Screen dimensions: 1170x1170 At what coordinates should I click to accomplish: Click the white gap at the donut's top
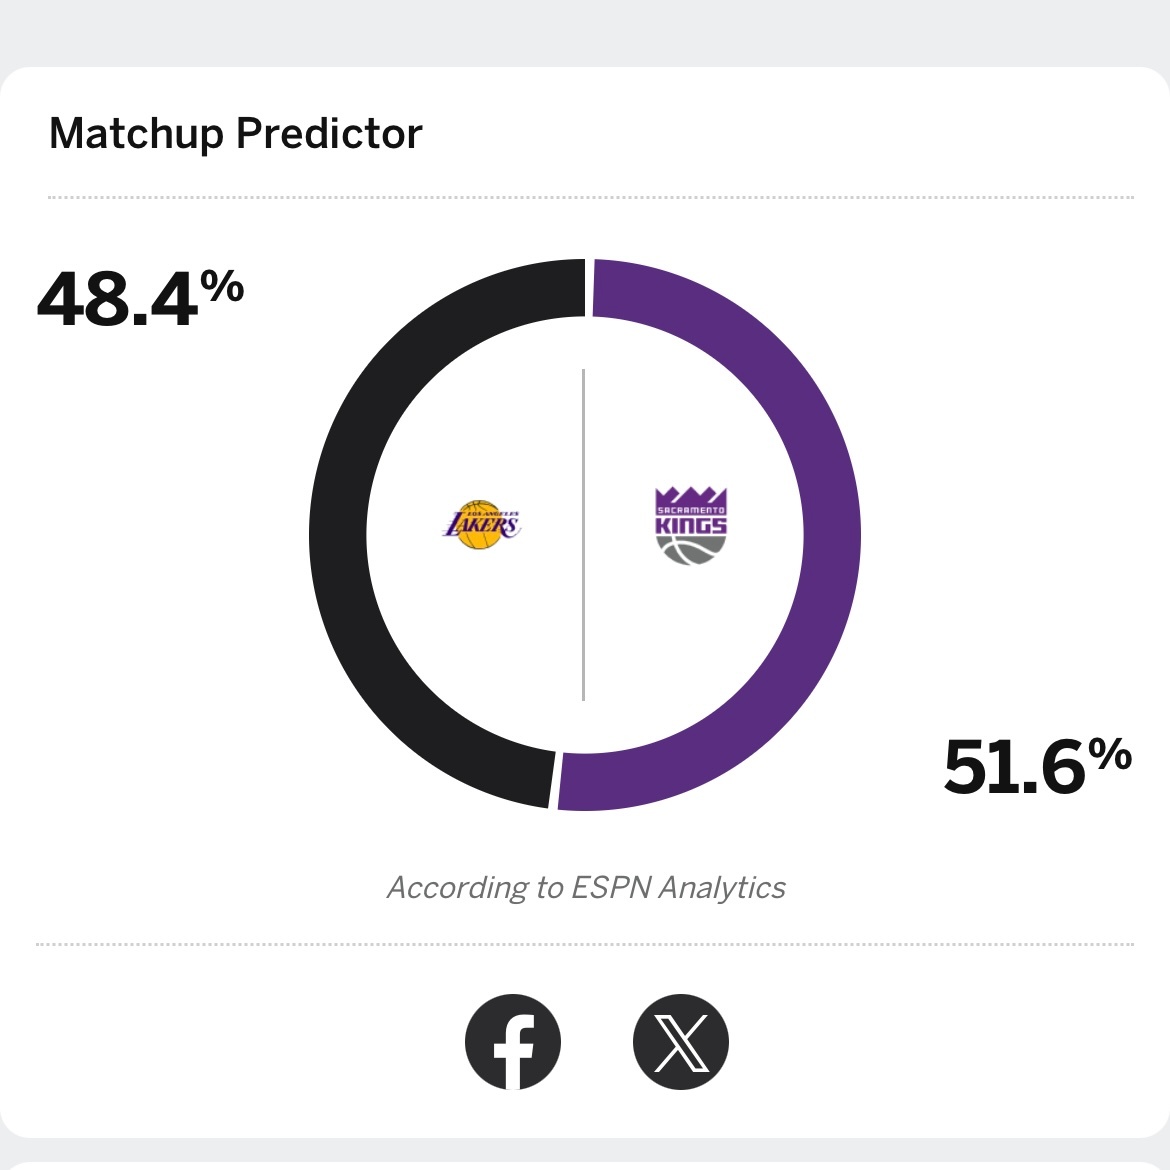click(589, 288)
